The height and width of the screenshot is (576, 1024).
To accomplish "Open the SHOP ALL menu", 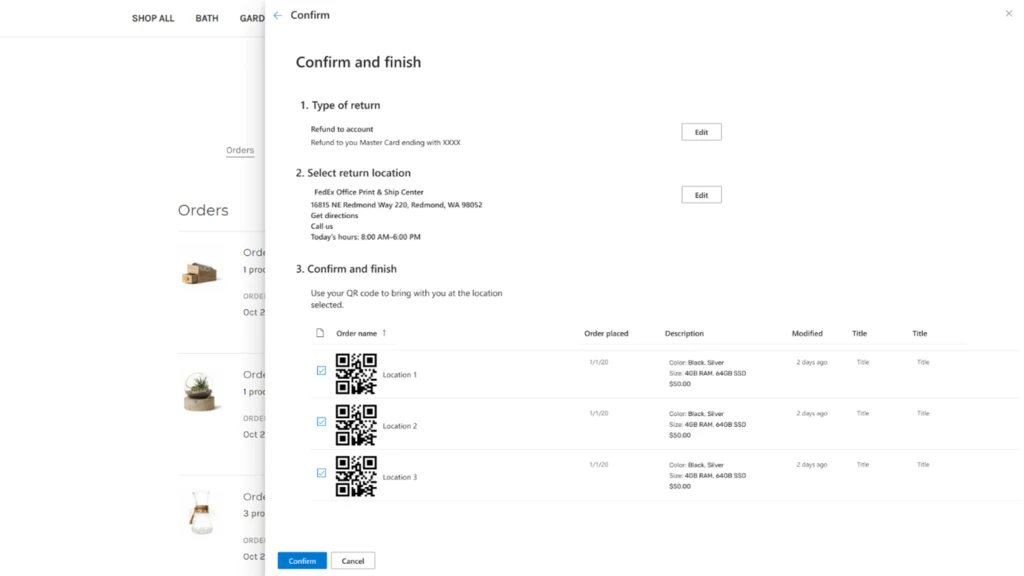I will [x=152, y=18].
